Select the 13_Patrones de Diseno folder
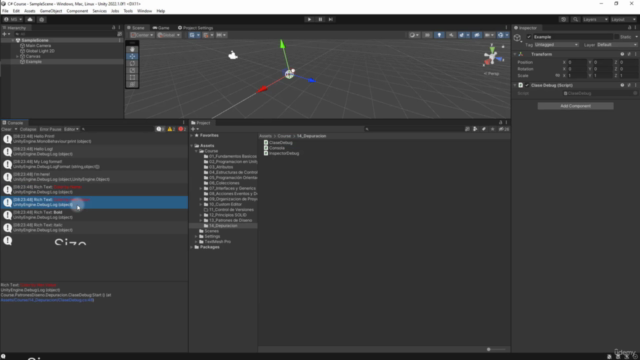The height and width of the screenshot is (360, 640). coord(231,220)
